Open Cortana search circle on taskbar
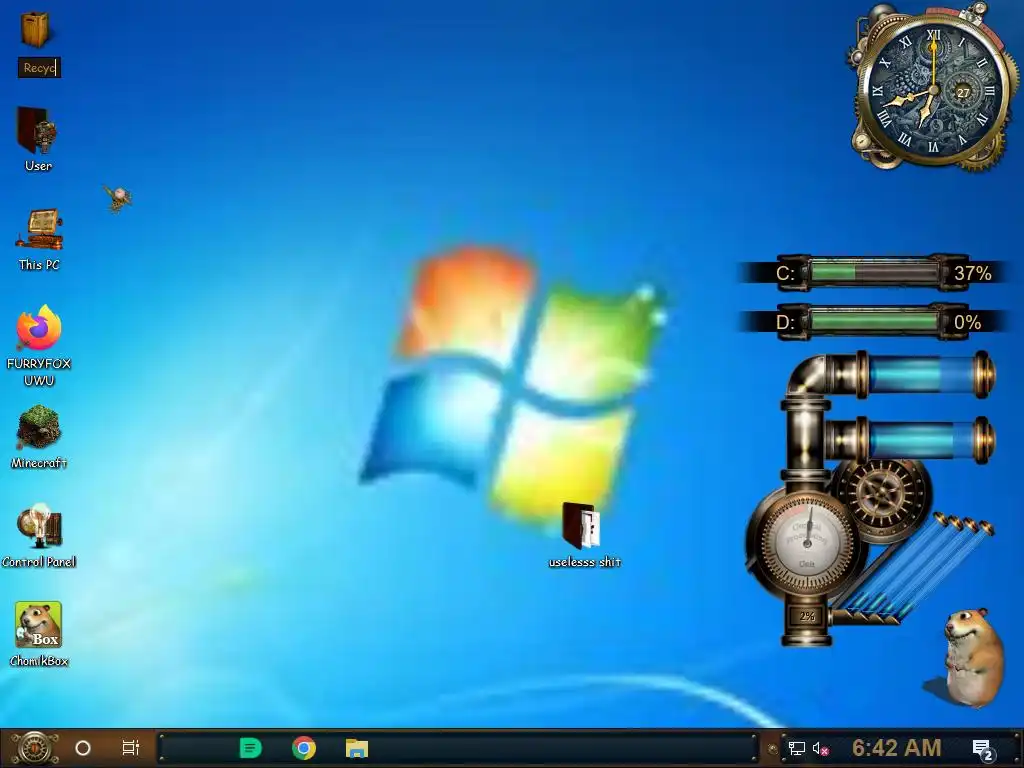This screenshot has height=768, width=1024. point(83,748)
